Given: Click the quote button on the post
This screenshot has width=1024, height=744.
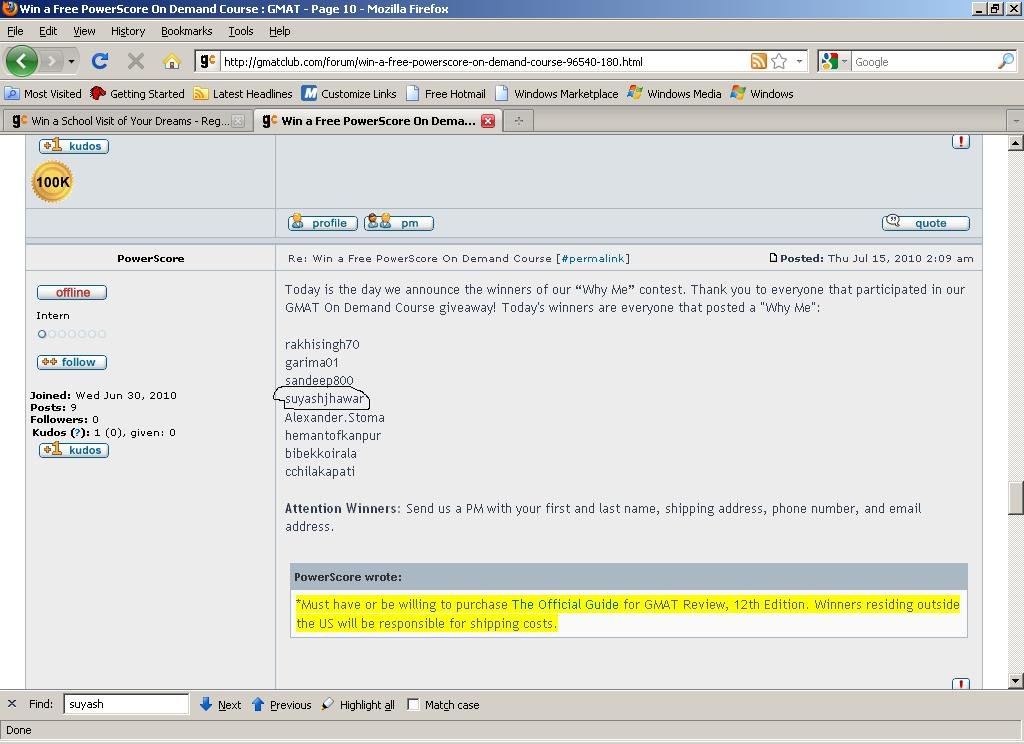Looking at the screenshot, I should pyautogui.click(x=926, y=223).
